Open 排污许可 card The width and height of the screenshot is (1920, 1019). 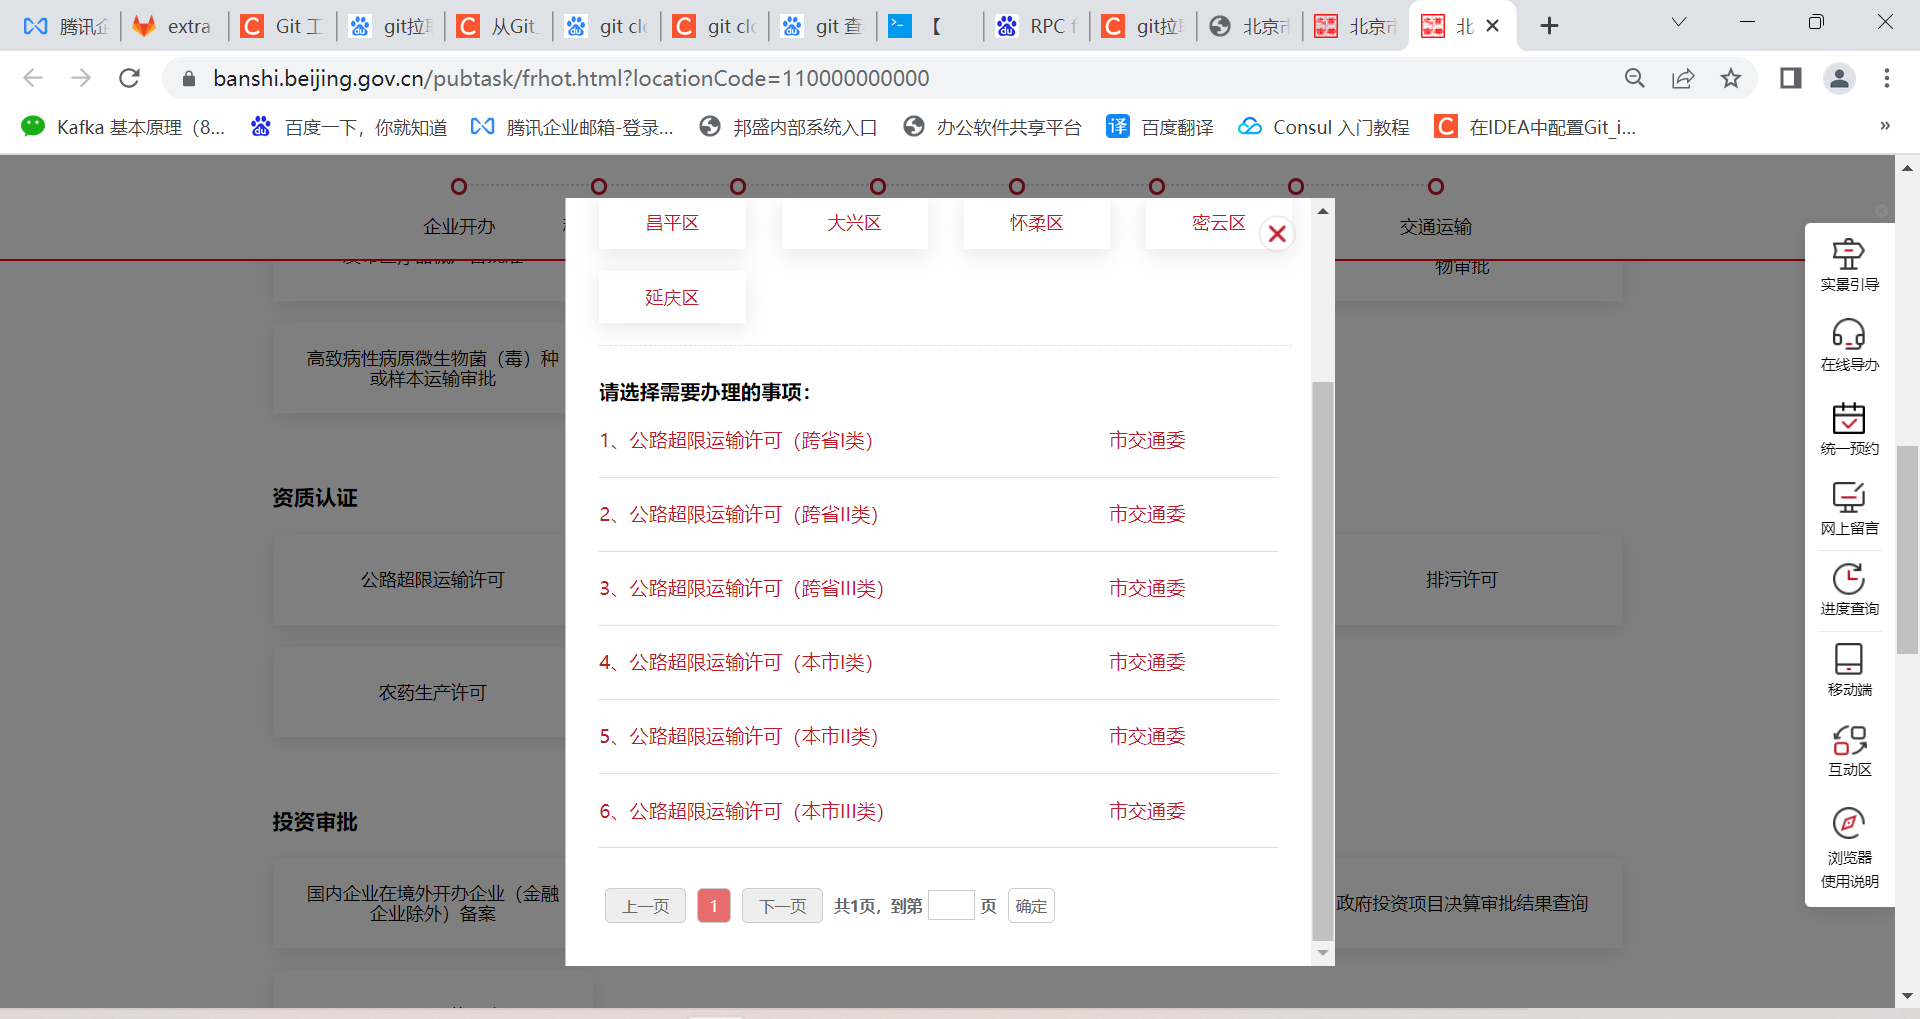click(x=1462, y=580)
